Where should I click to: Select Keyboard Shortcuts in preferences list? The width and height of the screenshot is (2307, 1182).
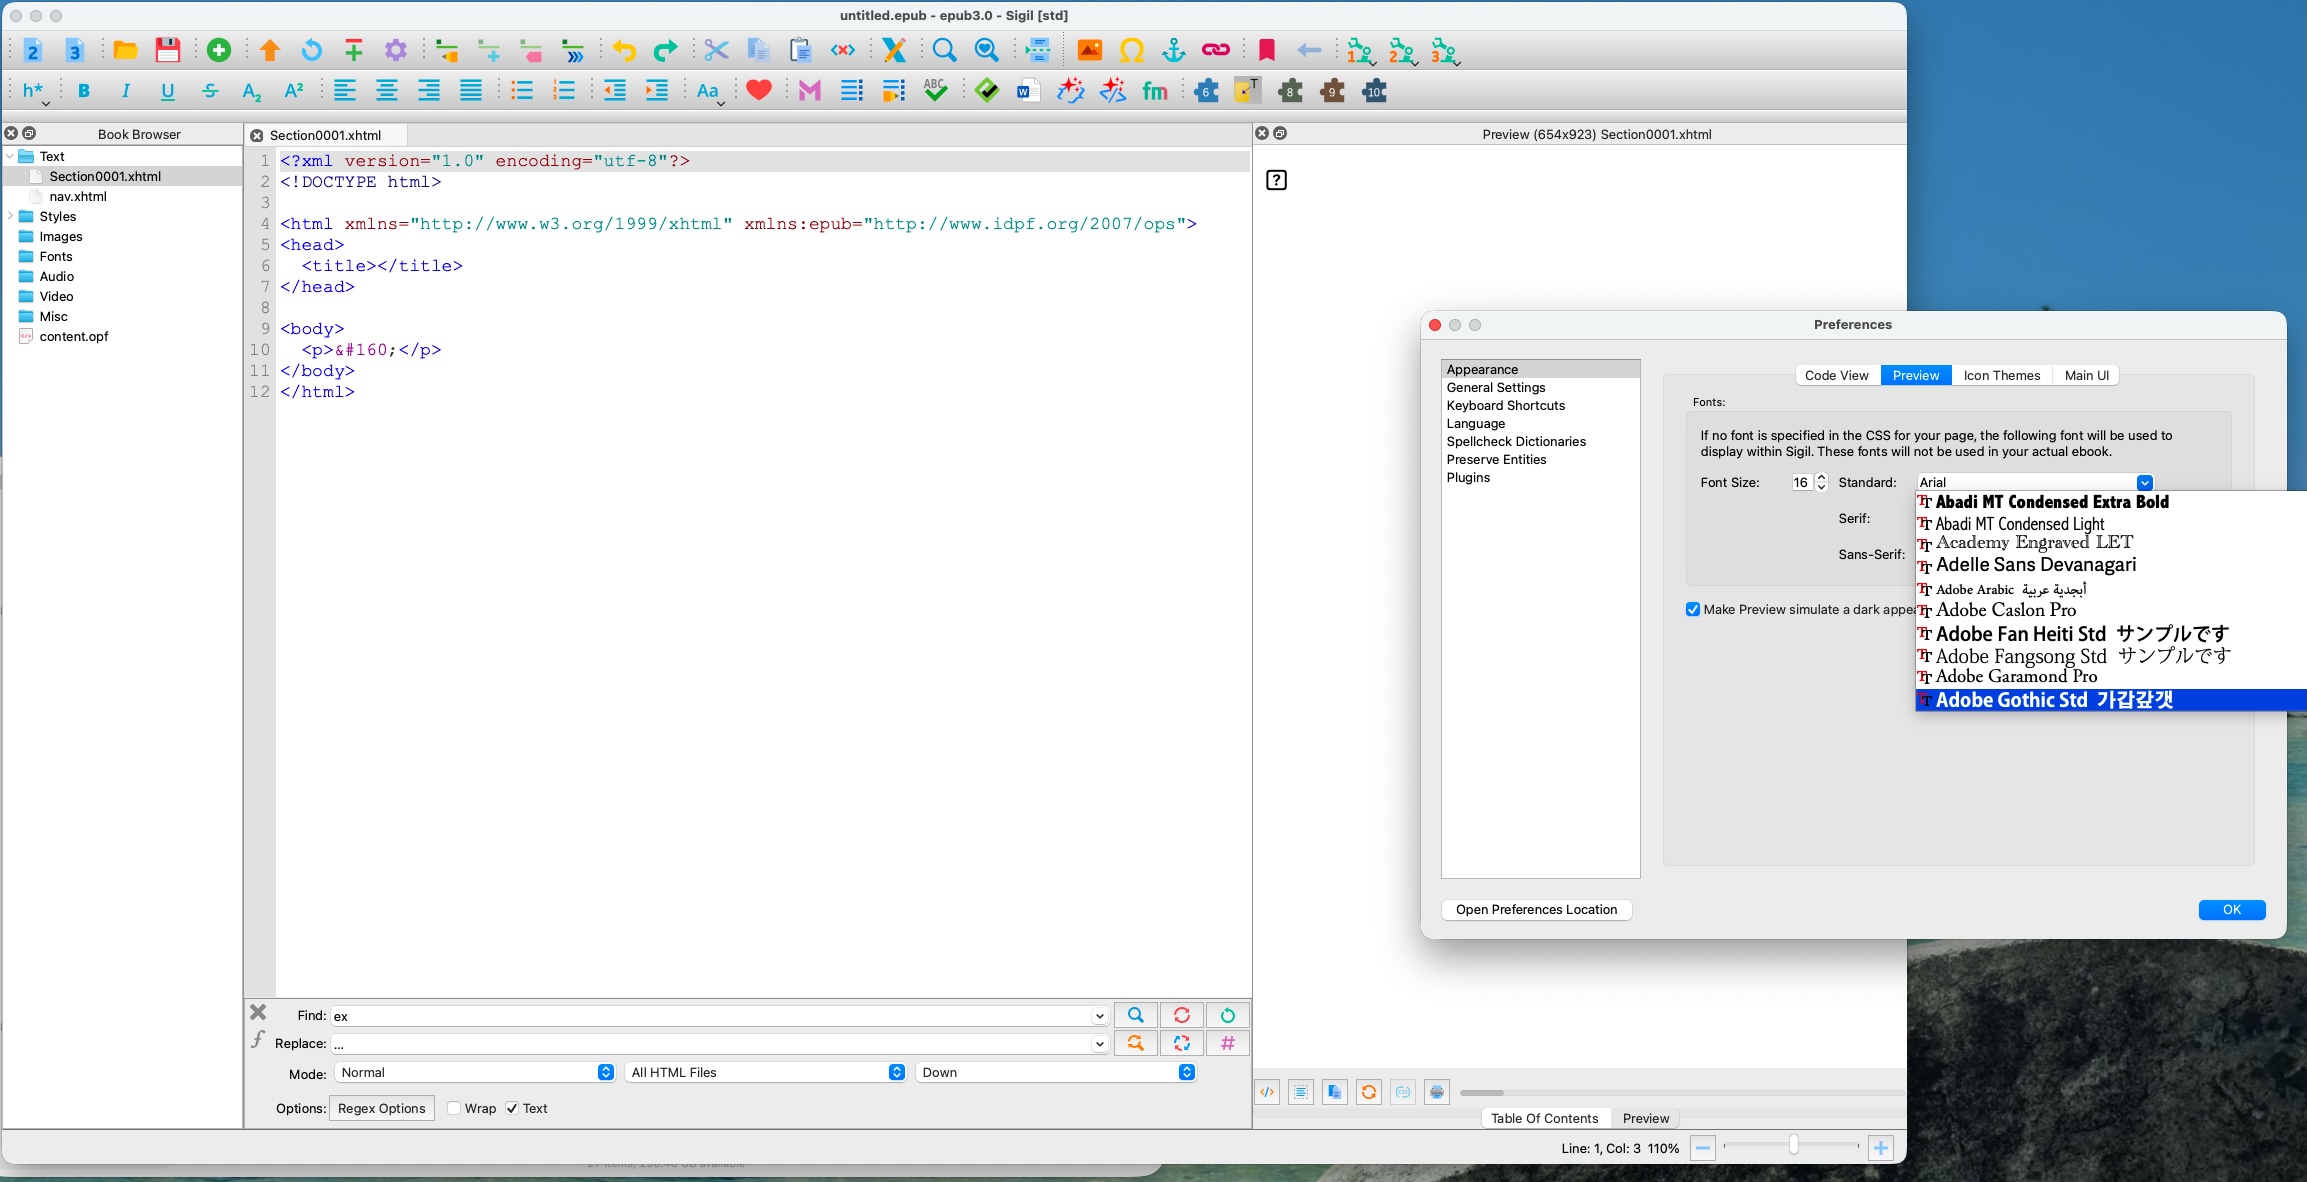1505,405
